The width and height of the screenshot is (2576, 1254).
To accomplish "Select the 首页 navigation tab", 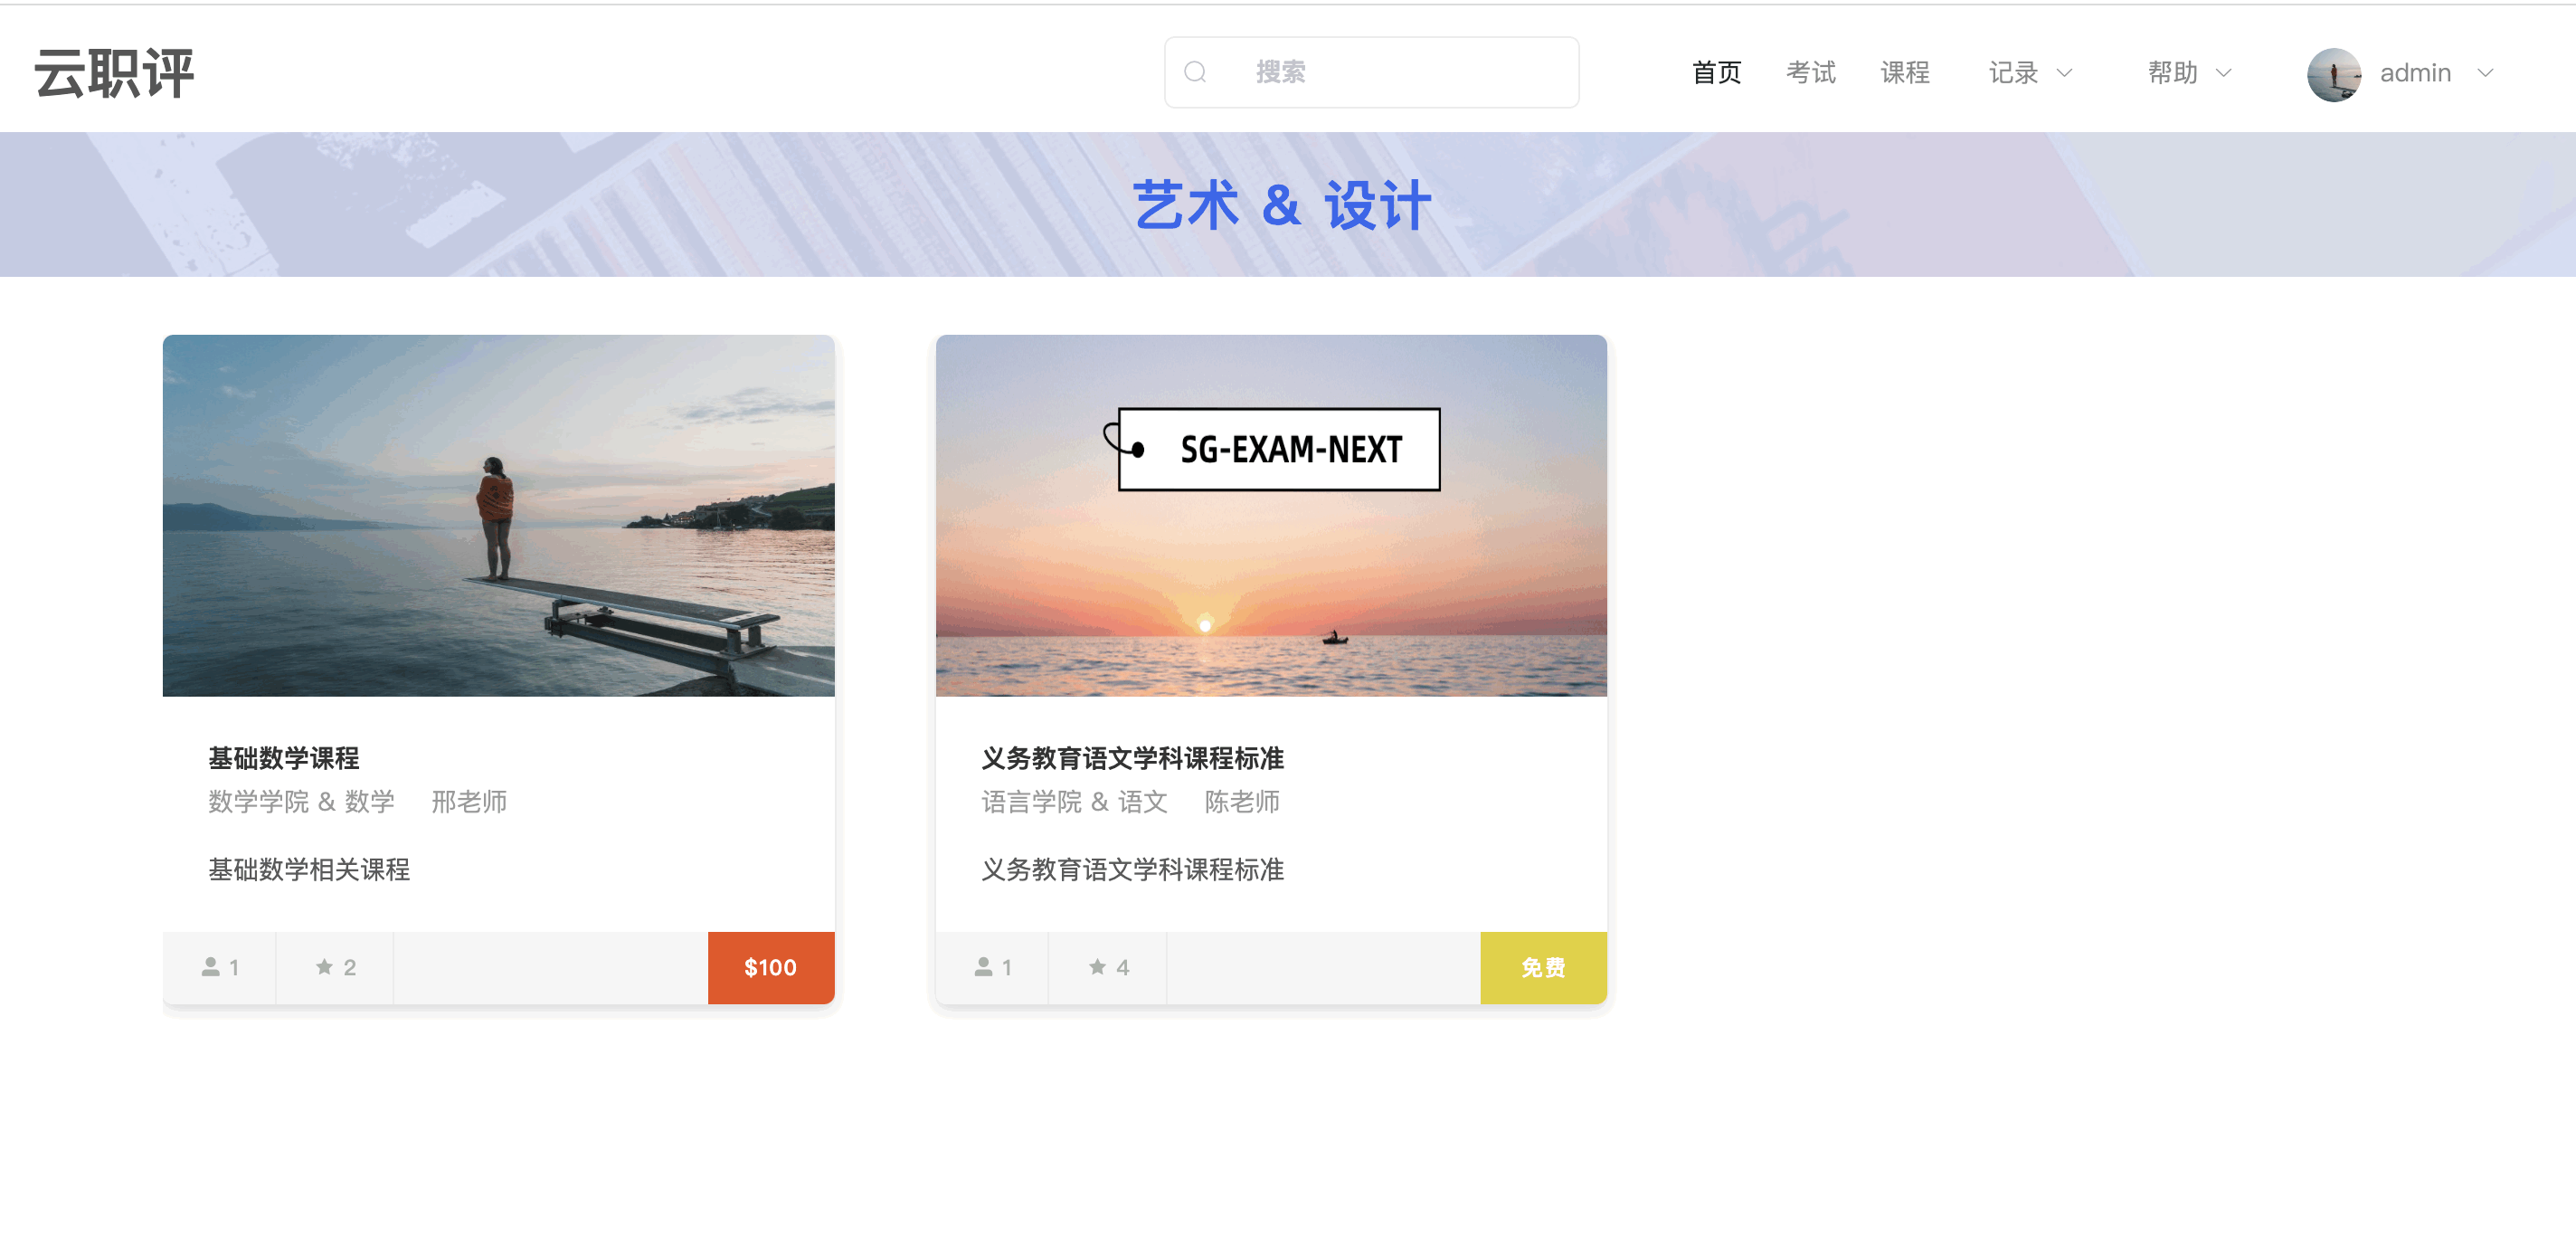I will tap(1707, 71).
